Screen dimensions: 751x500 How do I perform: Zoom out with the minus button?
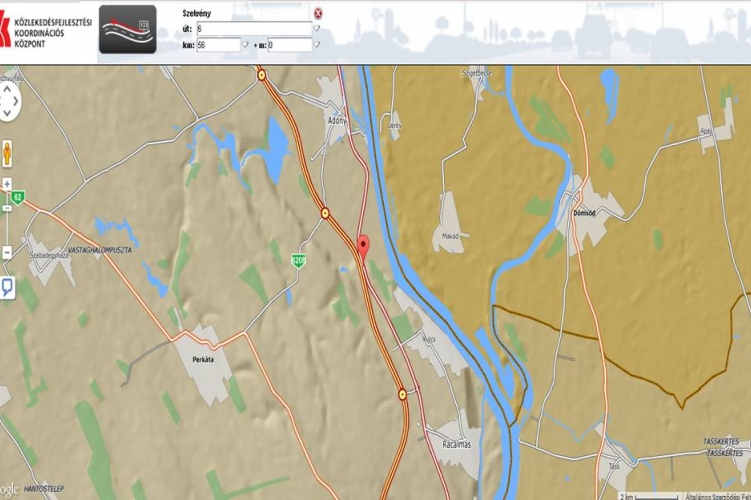pos(8,253)
